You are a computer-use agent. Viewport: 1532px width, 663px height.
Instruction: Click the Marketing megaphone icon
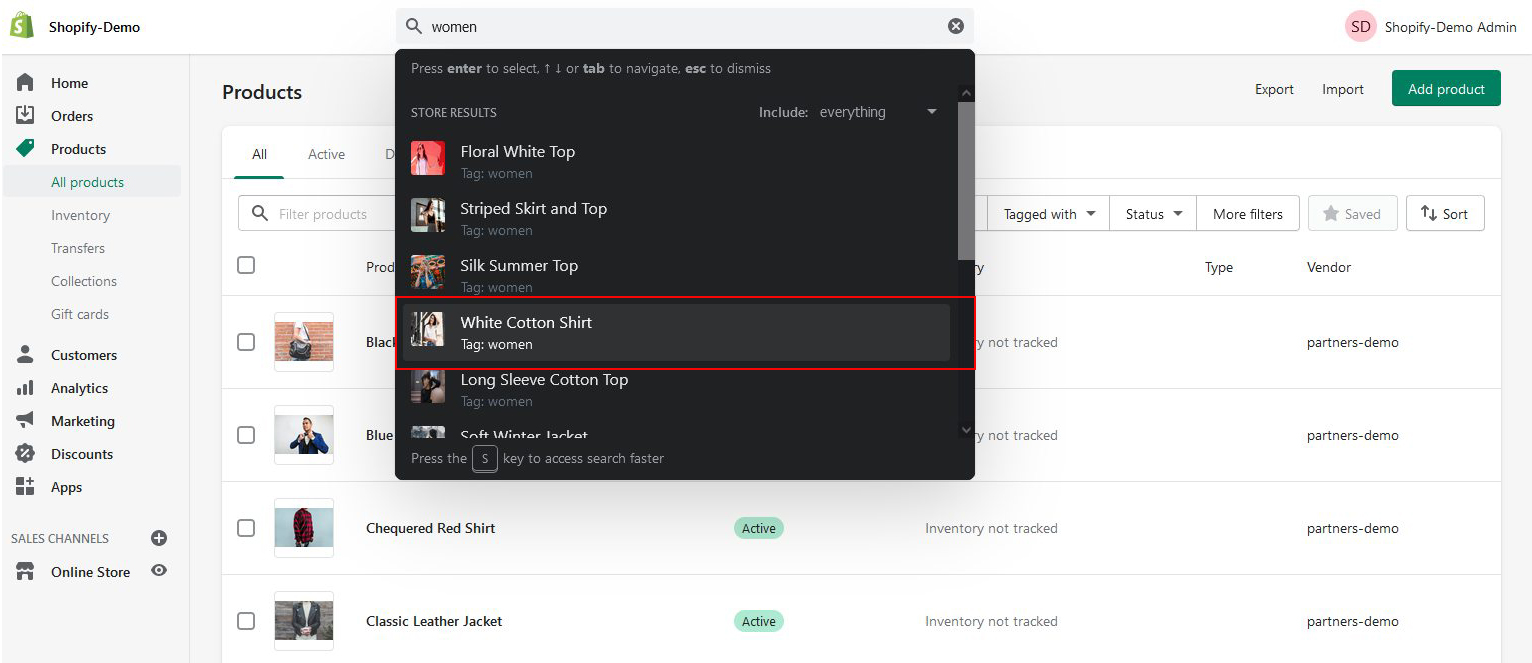pyautogui.click(x=26, y=421)
